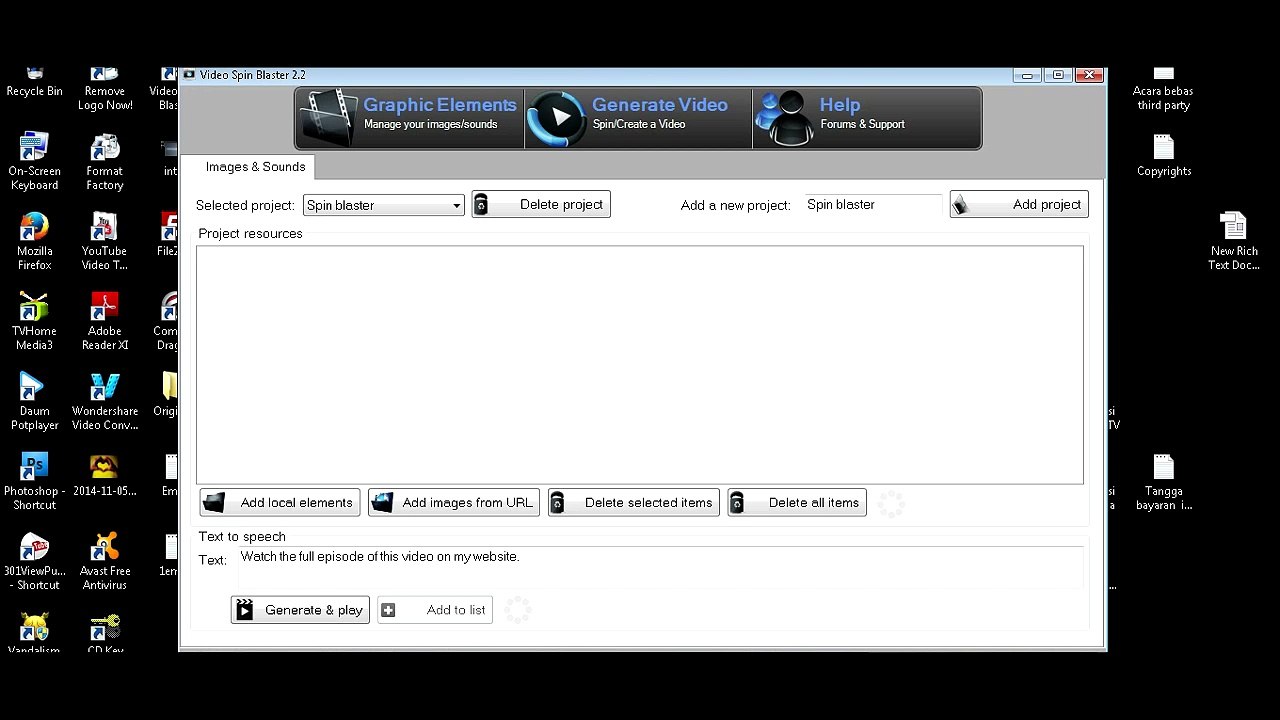Select the Adobe Reader XI desktop icon

pyautogui.click(x=105, y=321)
